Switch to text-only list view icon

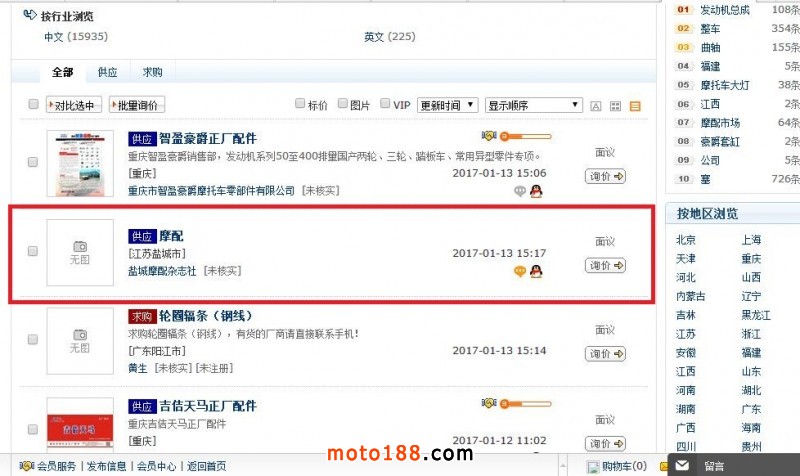click(x=595, y=106)
